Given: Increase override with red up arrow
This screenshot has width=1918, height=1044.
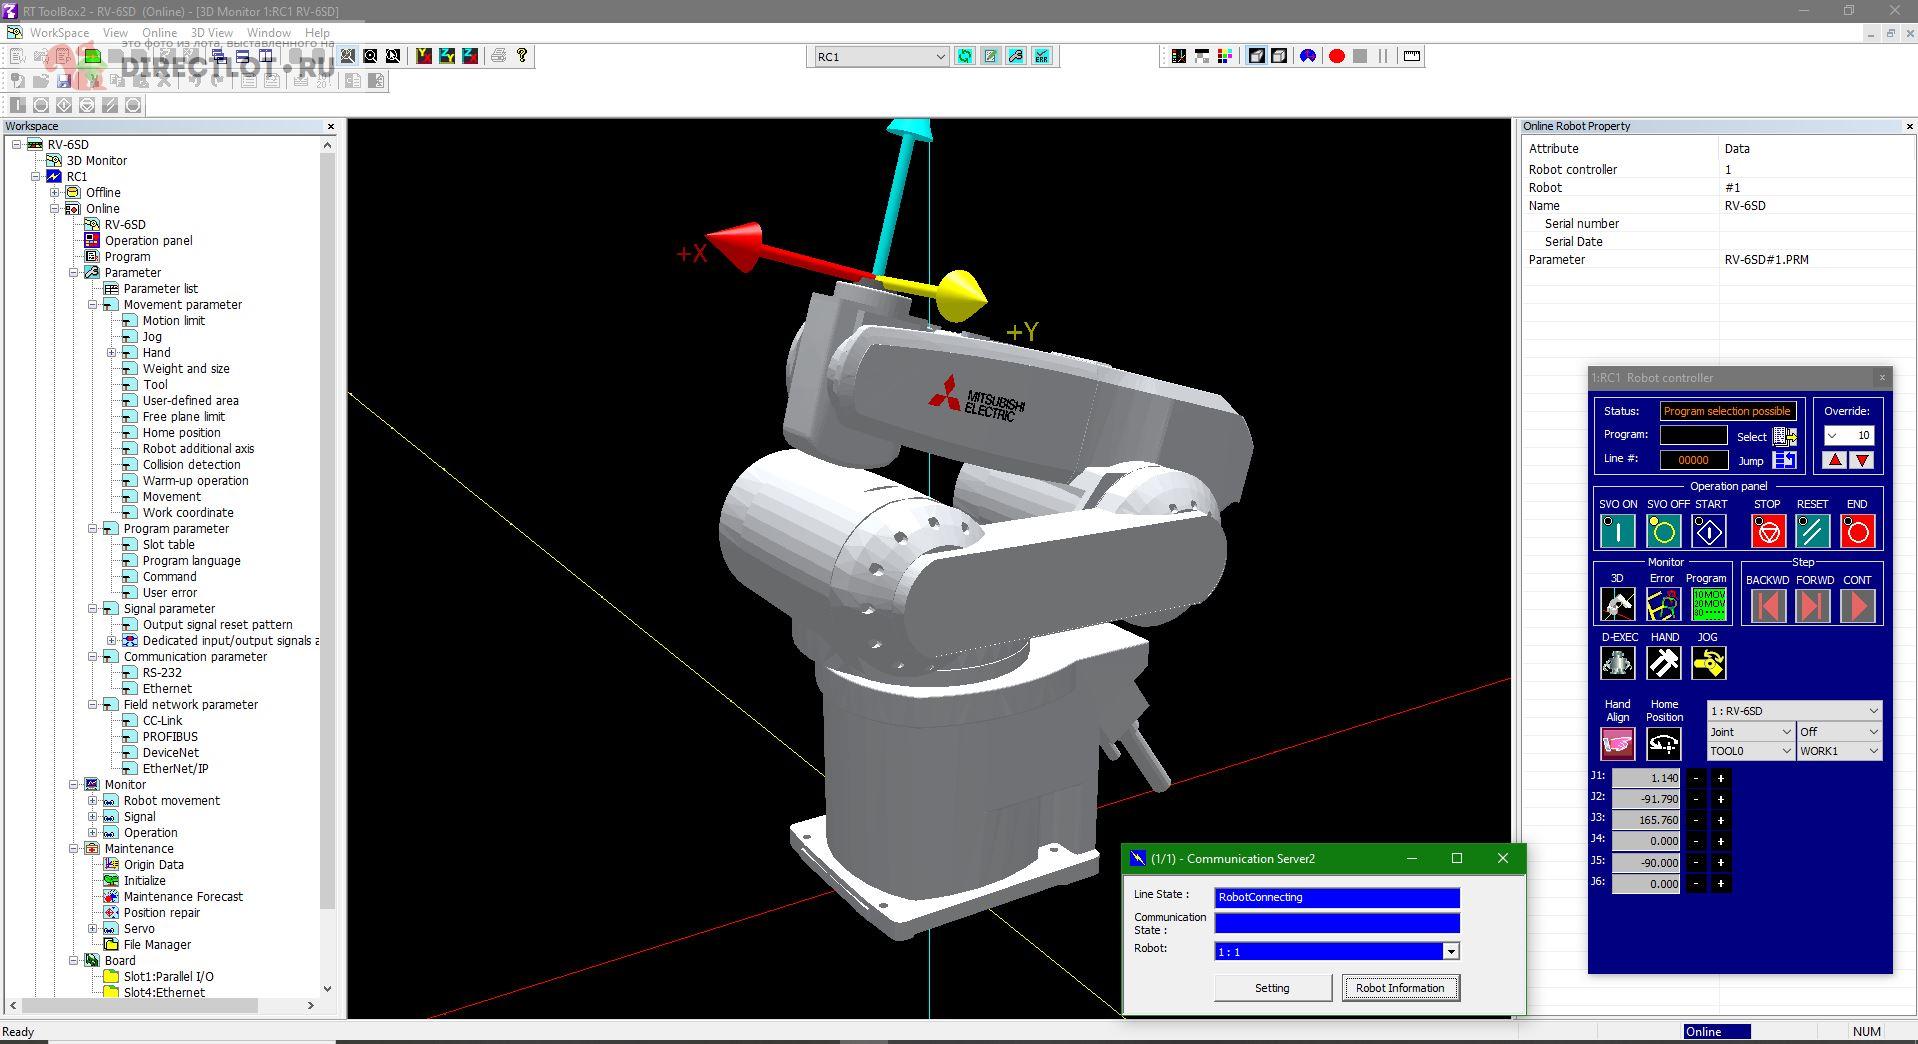Looking at the screenshot, I should click(1835, 460).
